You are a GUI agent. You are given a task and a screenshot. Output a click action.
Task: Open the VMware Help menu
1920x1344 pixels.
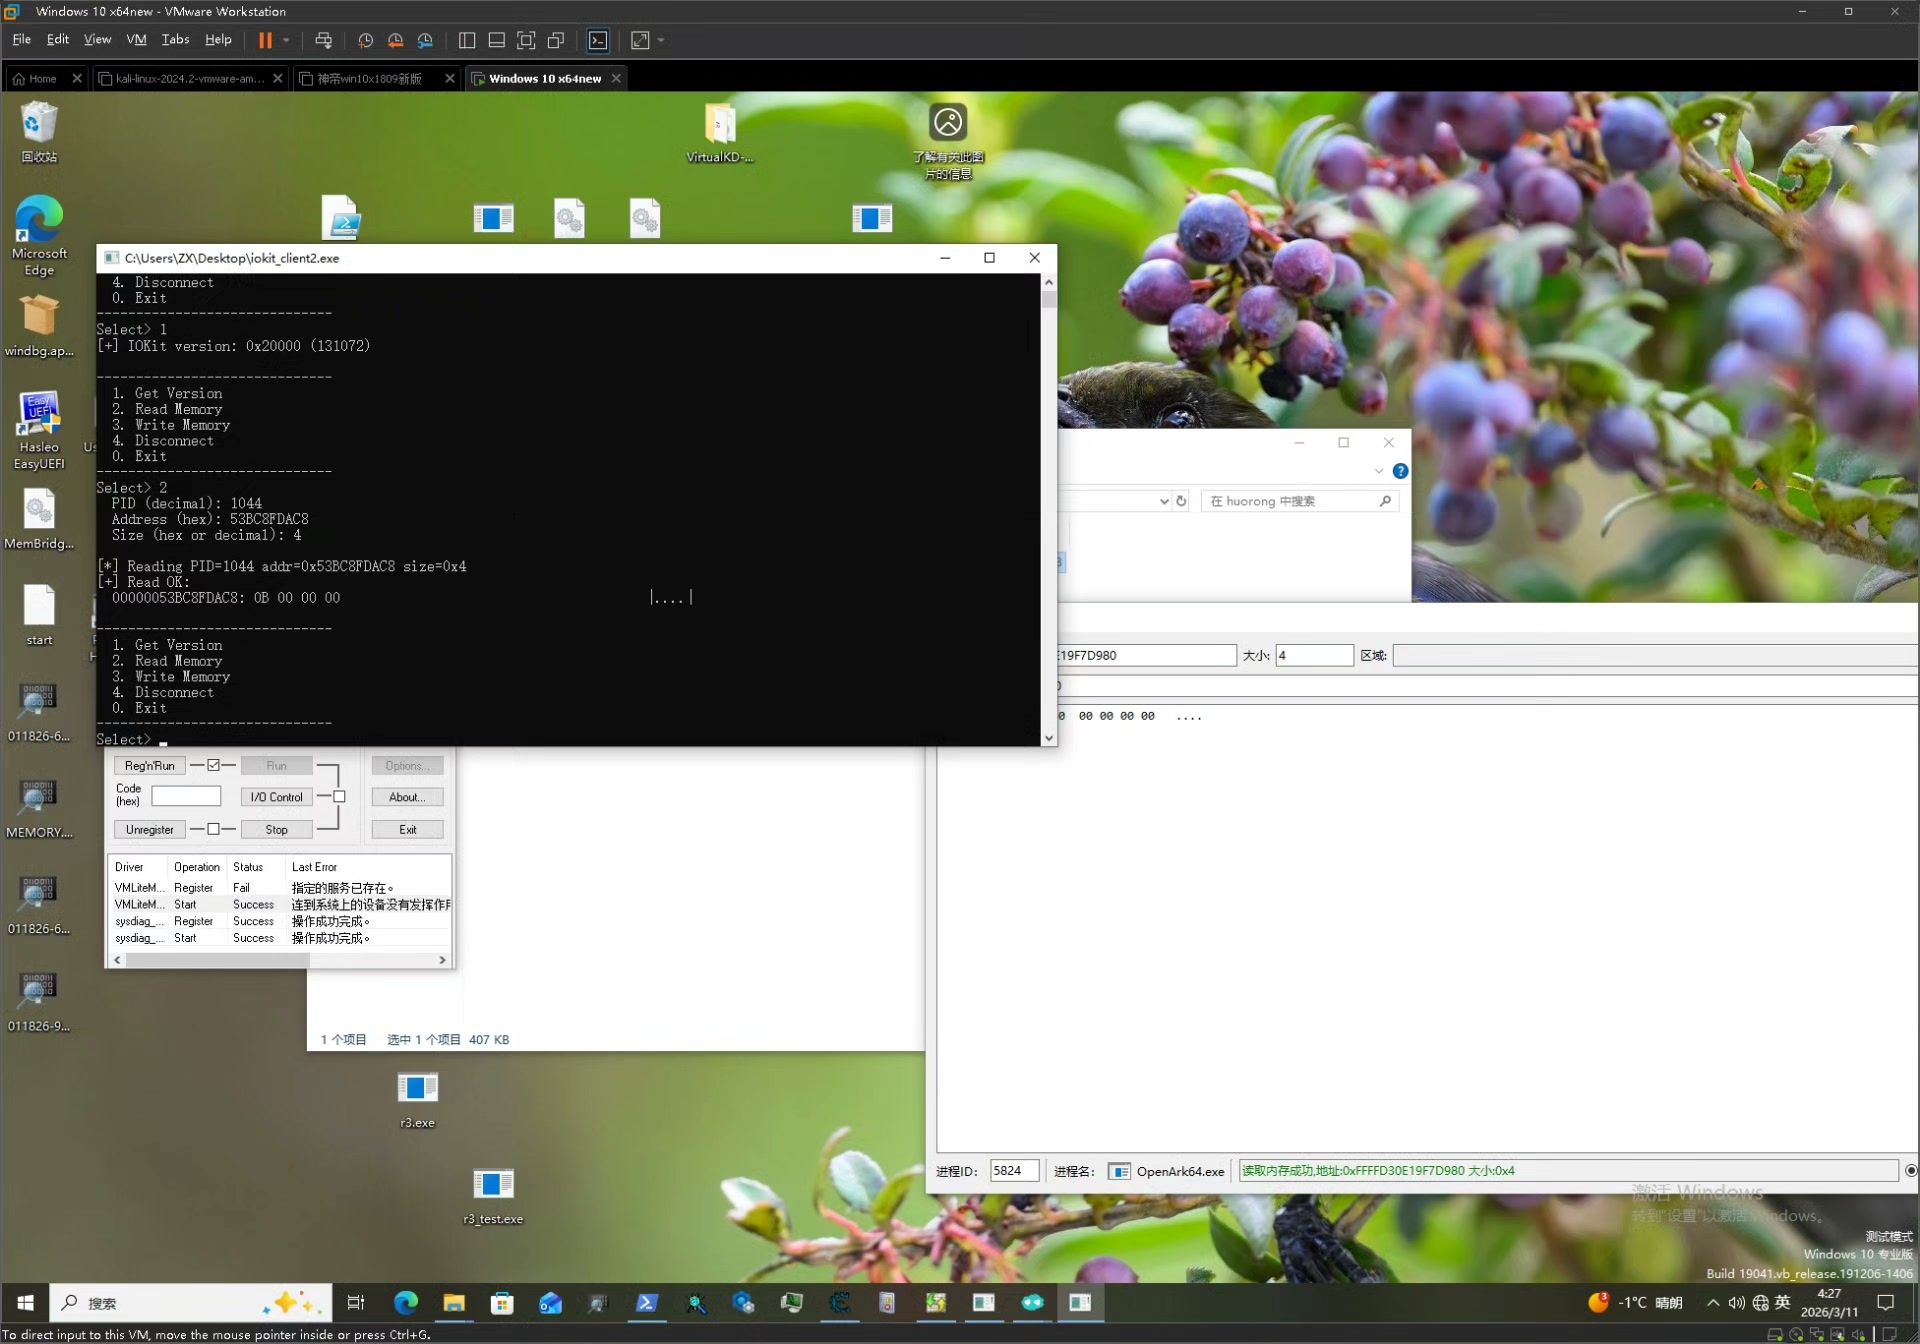click(x=218, y=39)
